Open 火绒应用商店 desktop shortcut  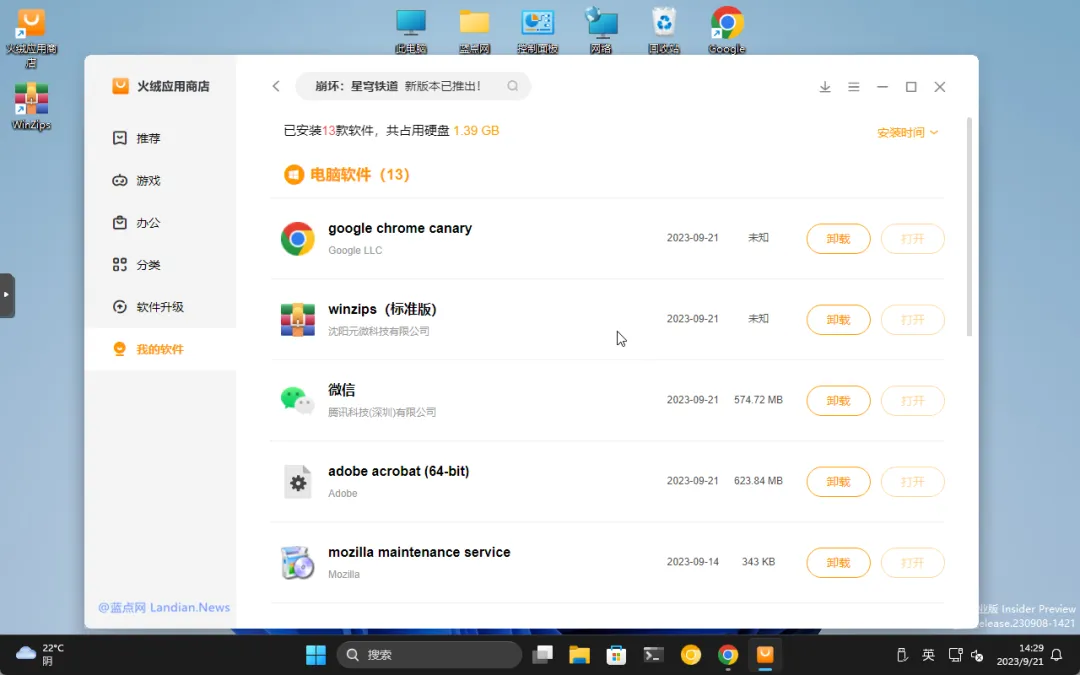point(31,38)
